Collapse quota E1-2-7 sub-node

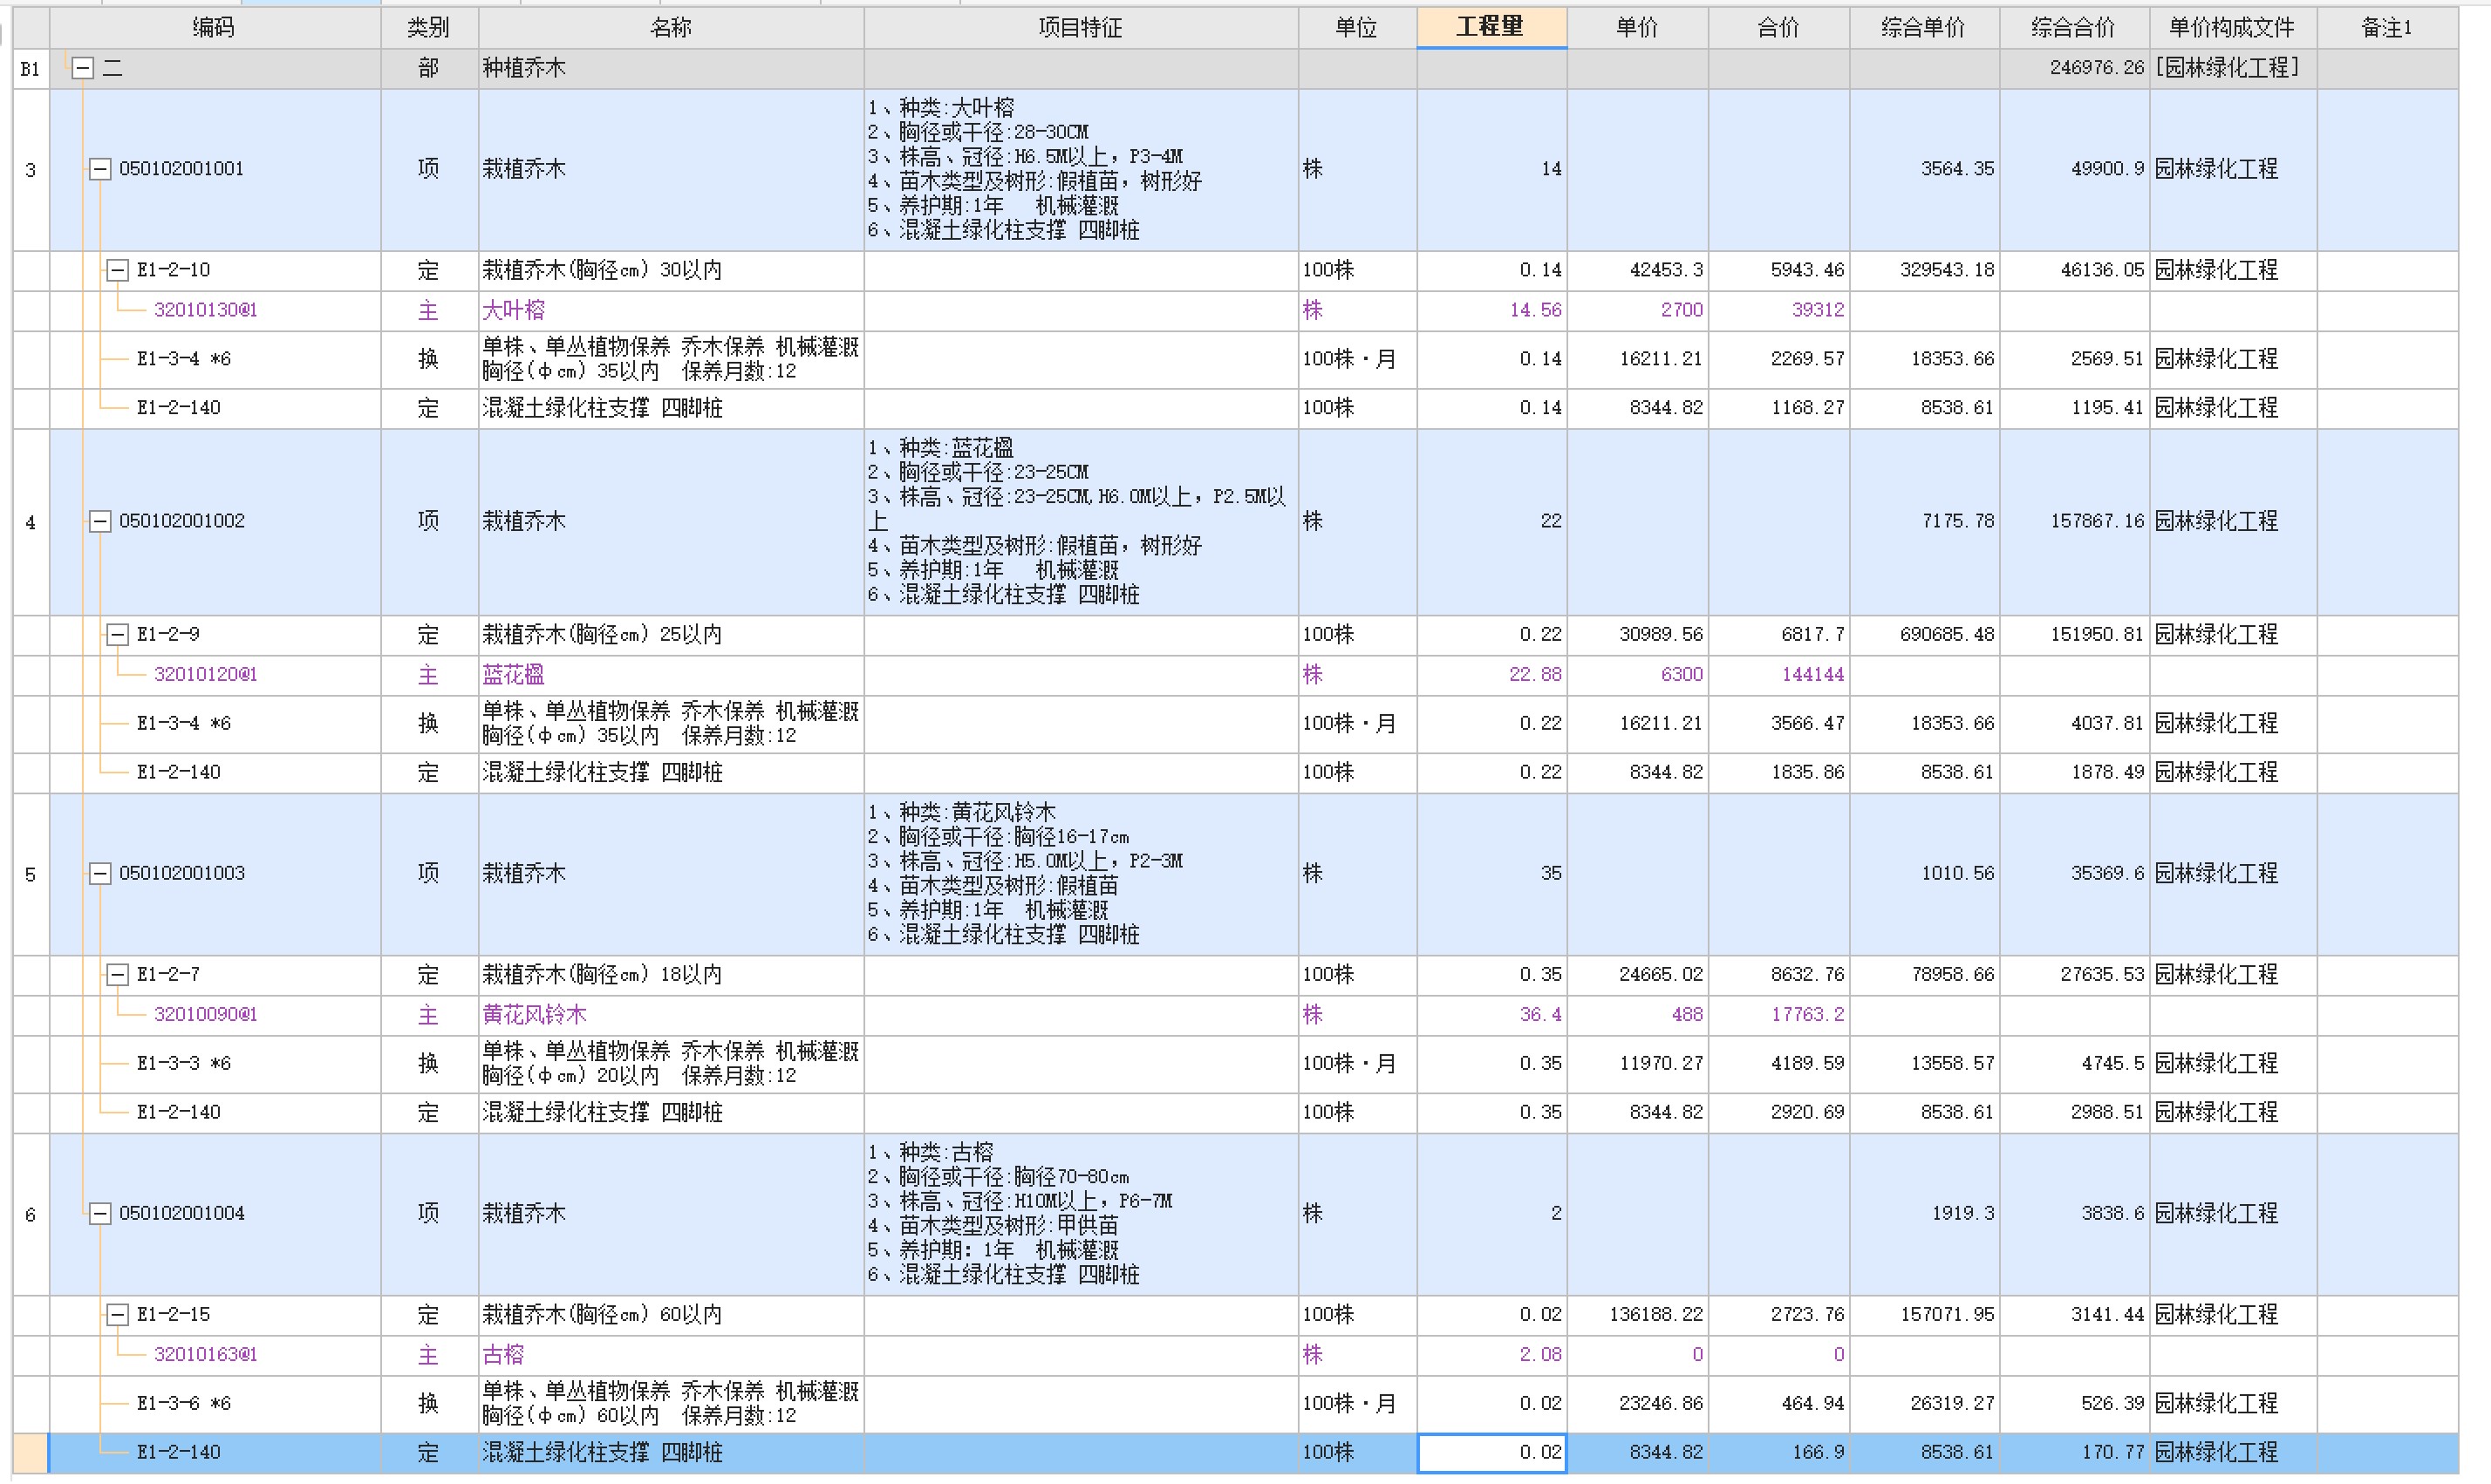[x=118, y=974]
